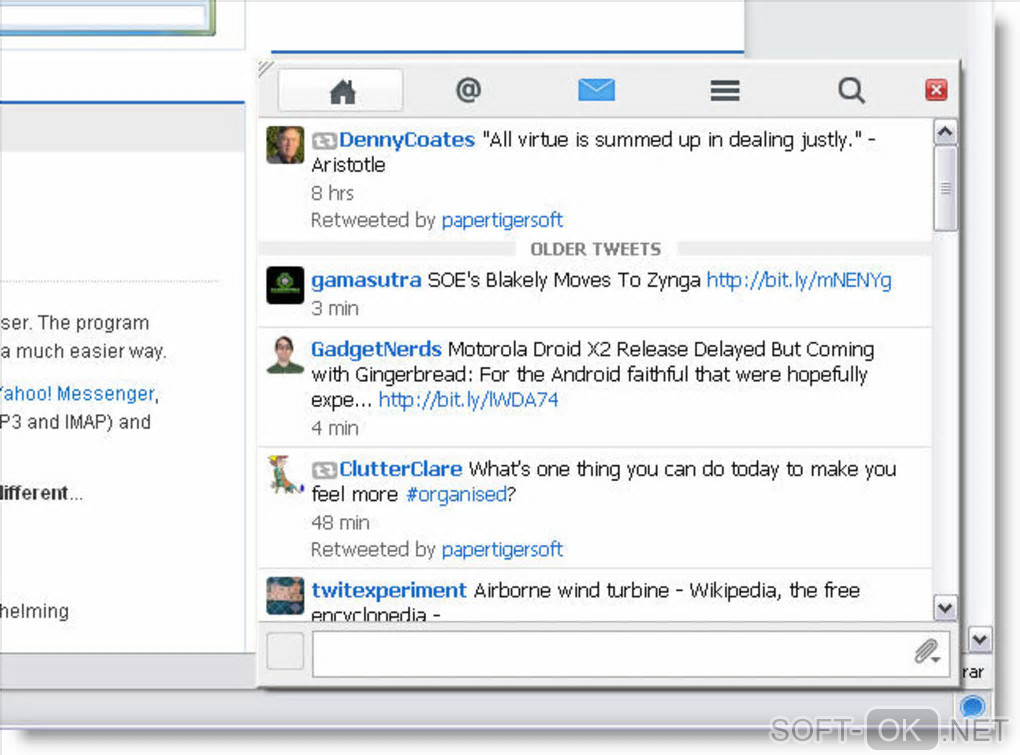Click the timeline scrollbar thumb
This screenshot has width=1020, height=755.
click(x=945, y=189)
